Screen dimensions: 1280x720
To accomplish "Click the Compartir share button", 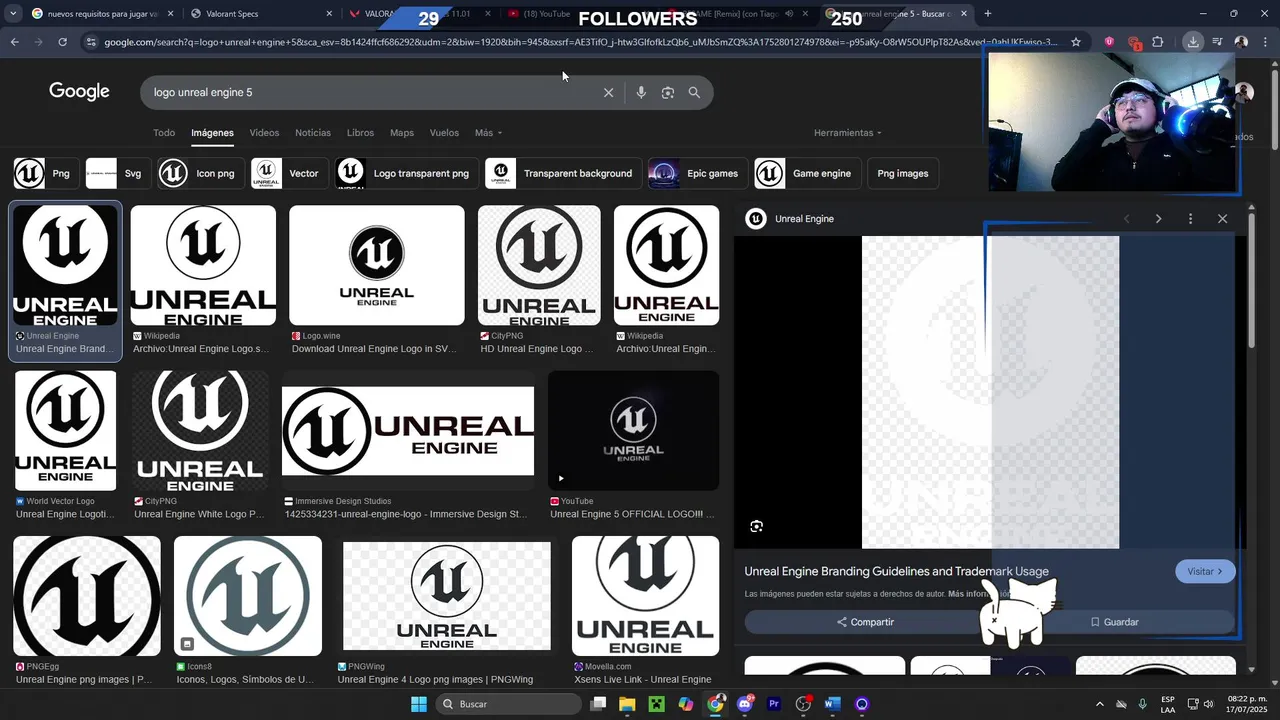I will 866,622.
